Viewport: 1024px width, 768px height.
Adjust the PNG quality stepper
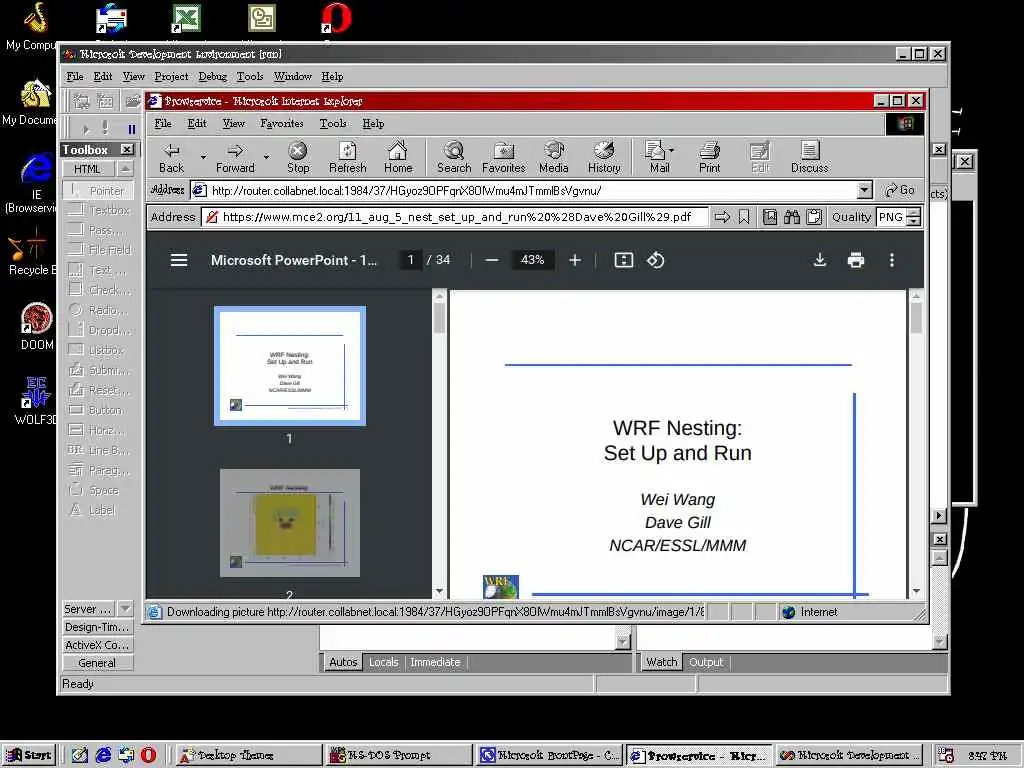(x=914, y=217)
